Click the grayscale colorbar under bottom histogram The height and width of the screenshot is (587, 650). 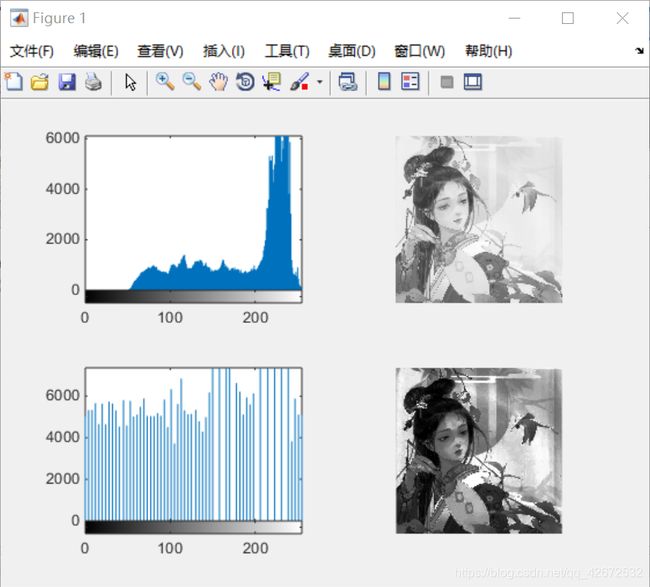(x=194, y=527)
